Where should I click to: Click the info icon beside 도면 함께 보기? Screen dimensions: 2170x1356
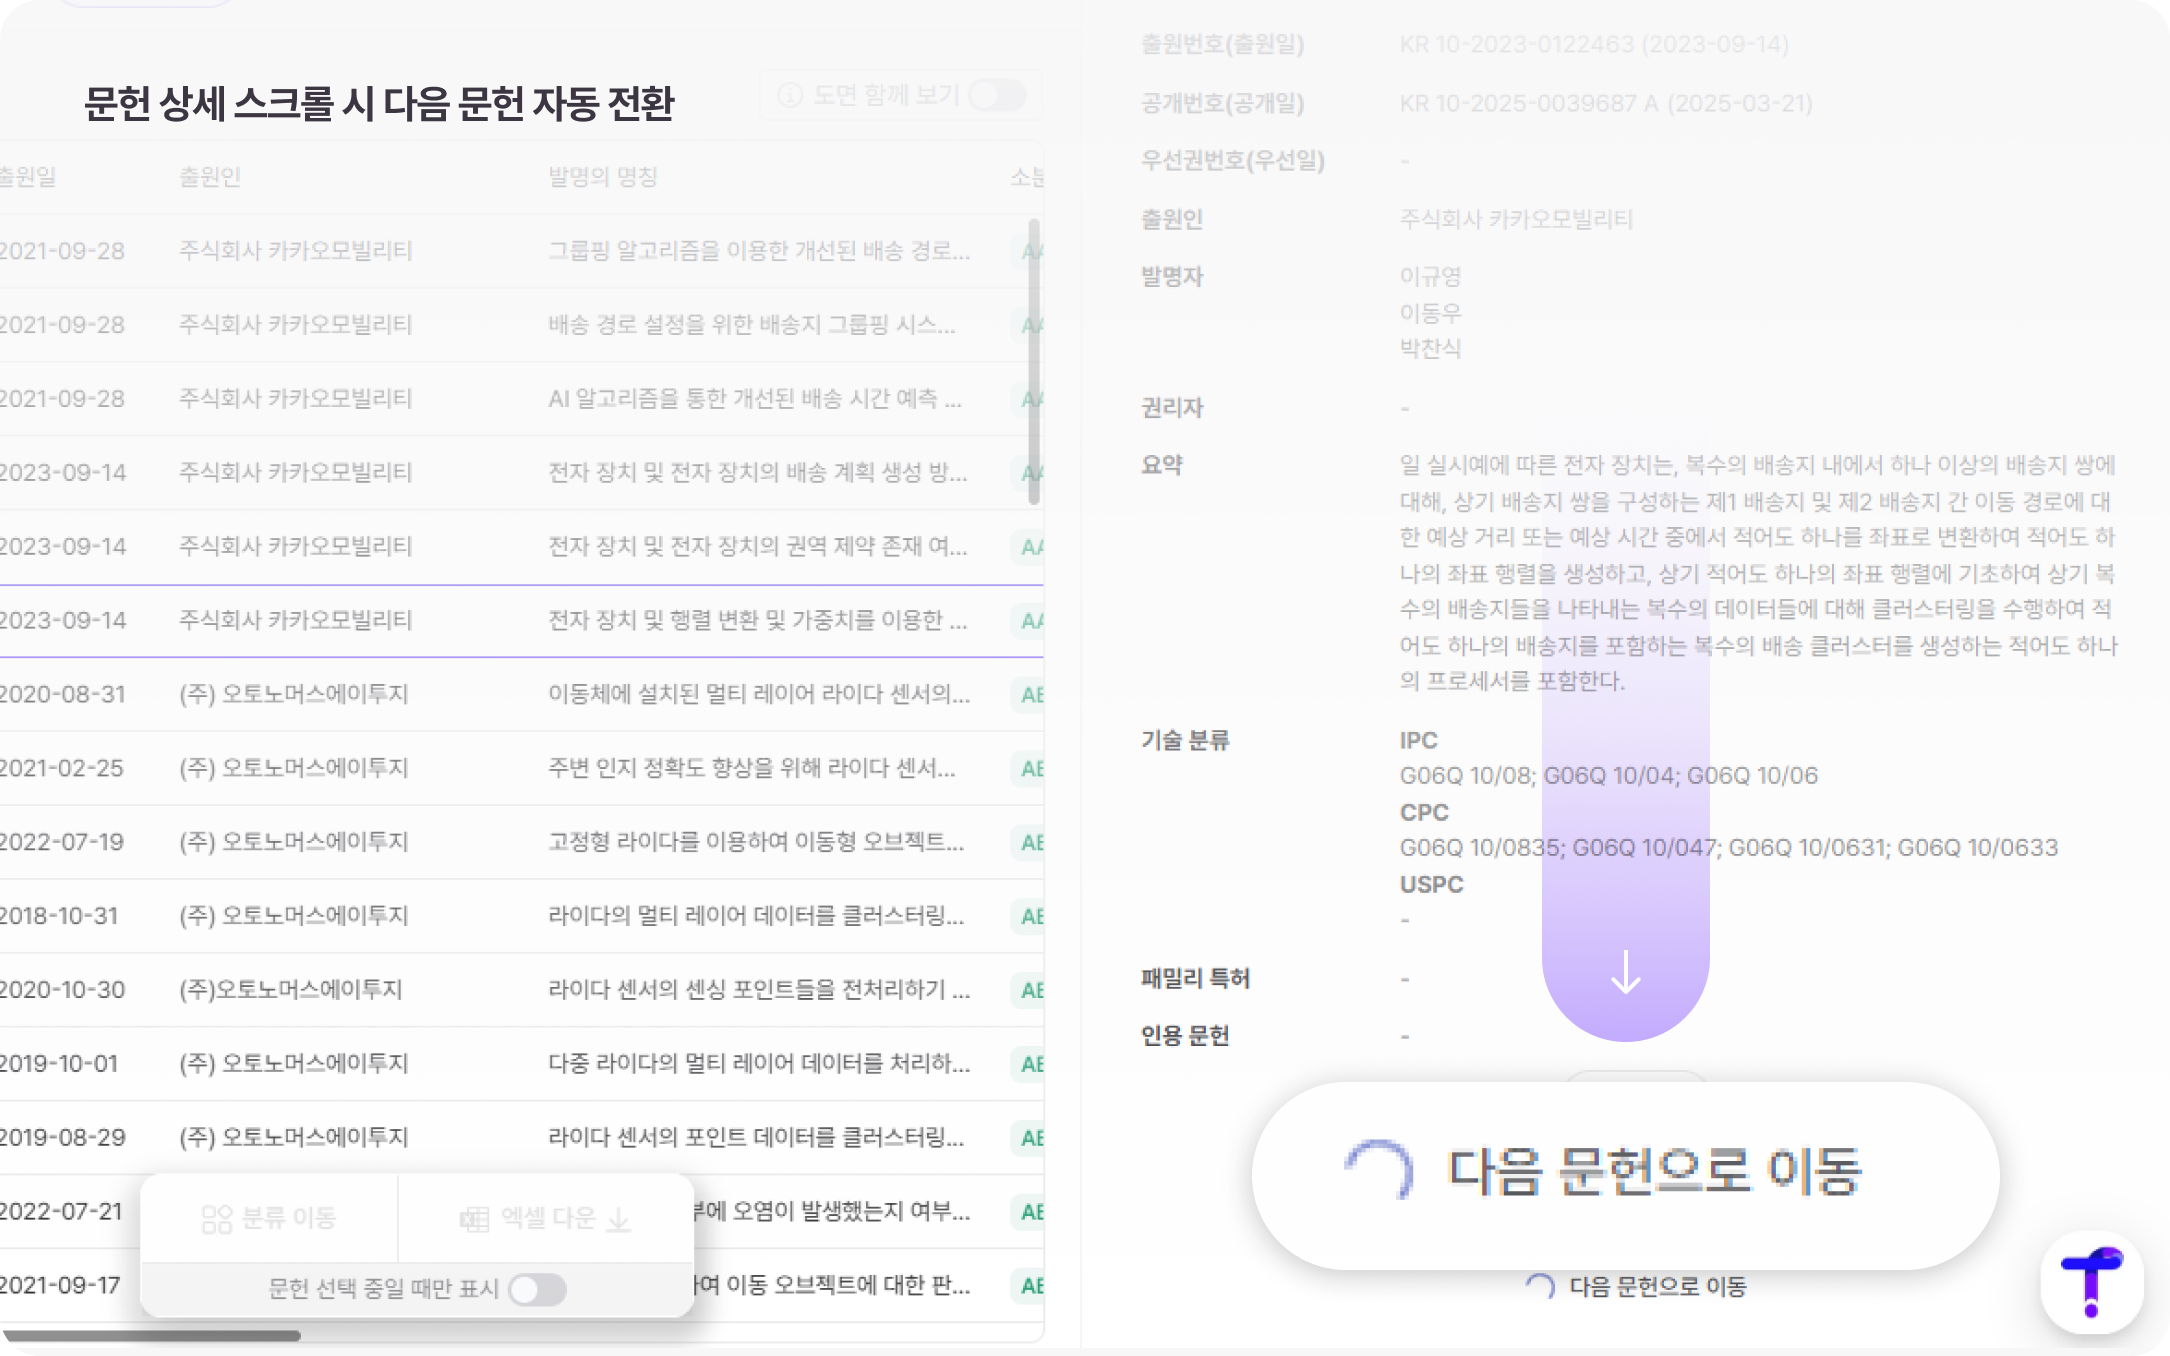790,95
